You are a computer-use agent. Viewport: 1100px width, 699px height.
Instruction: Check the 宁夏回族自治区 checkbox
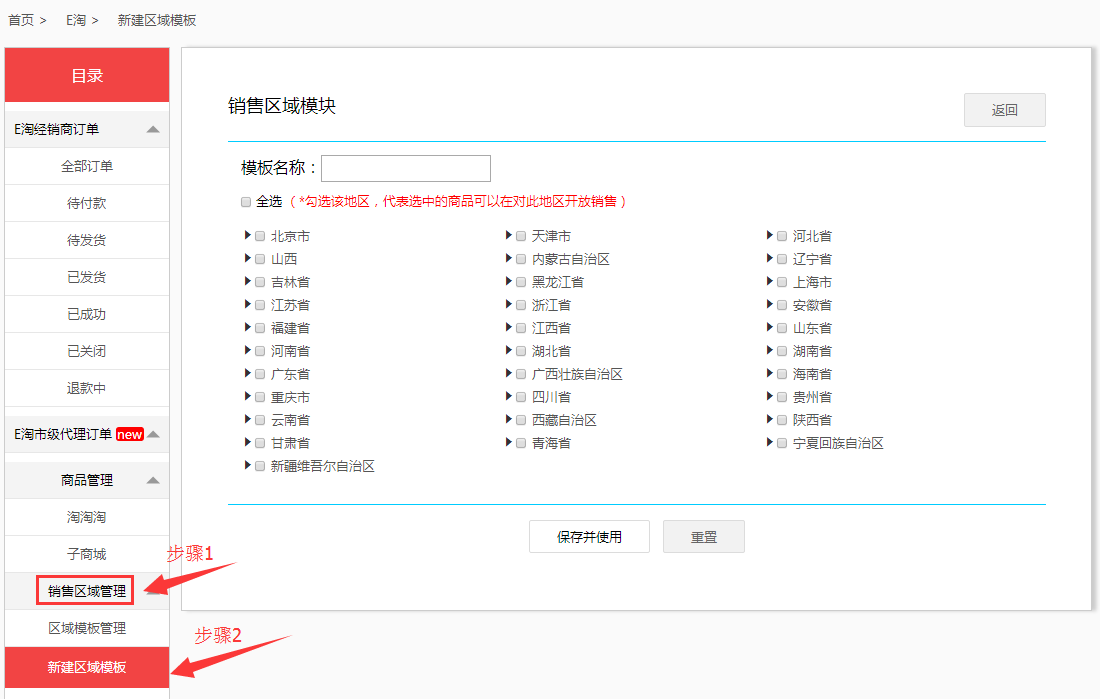782,444
